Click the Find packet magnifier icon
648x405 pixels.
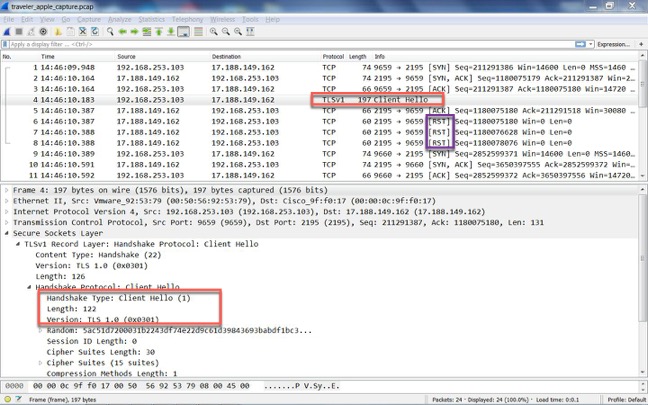tap(110, 32)
